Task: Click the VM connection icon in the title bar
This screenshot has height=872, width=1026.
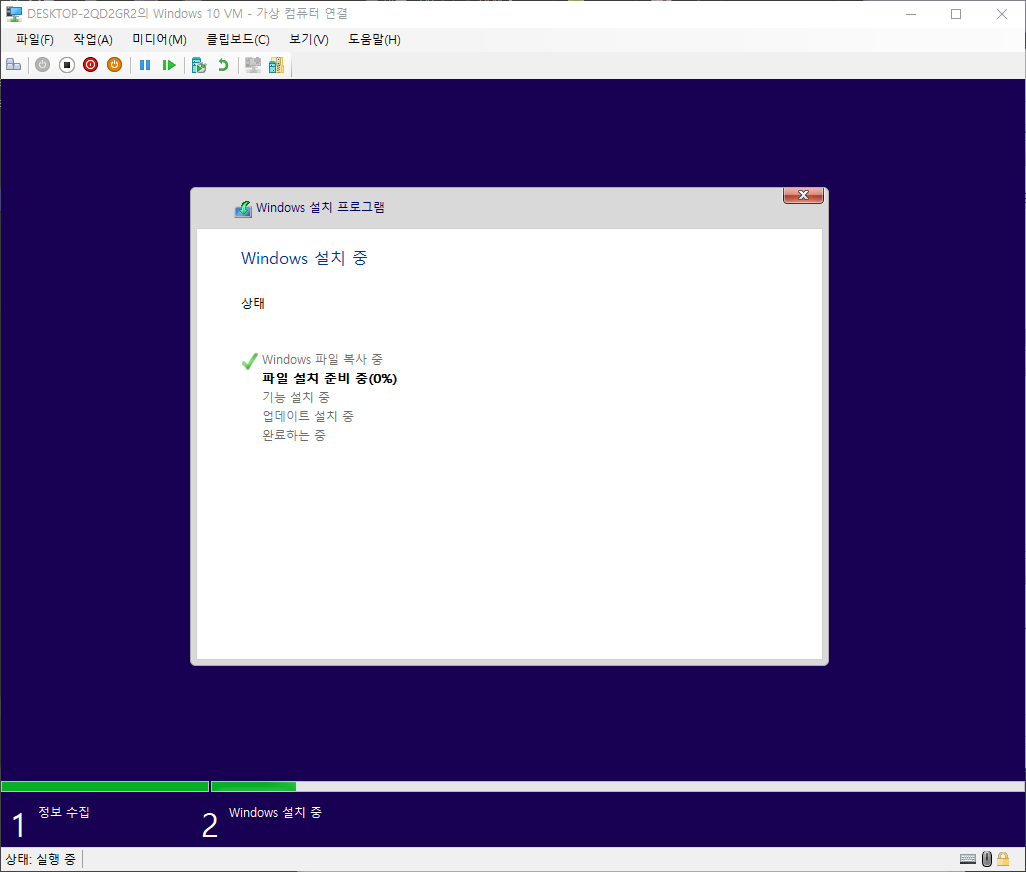Action: click(x=14, y=14)
